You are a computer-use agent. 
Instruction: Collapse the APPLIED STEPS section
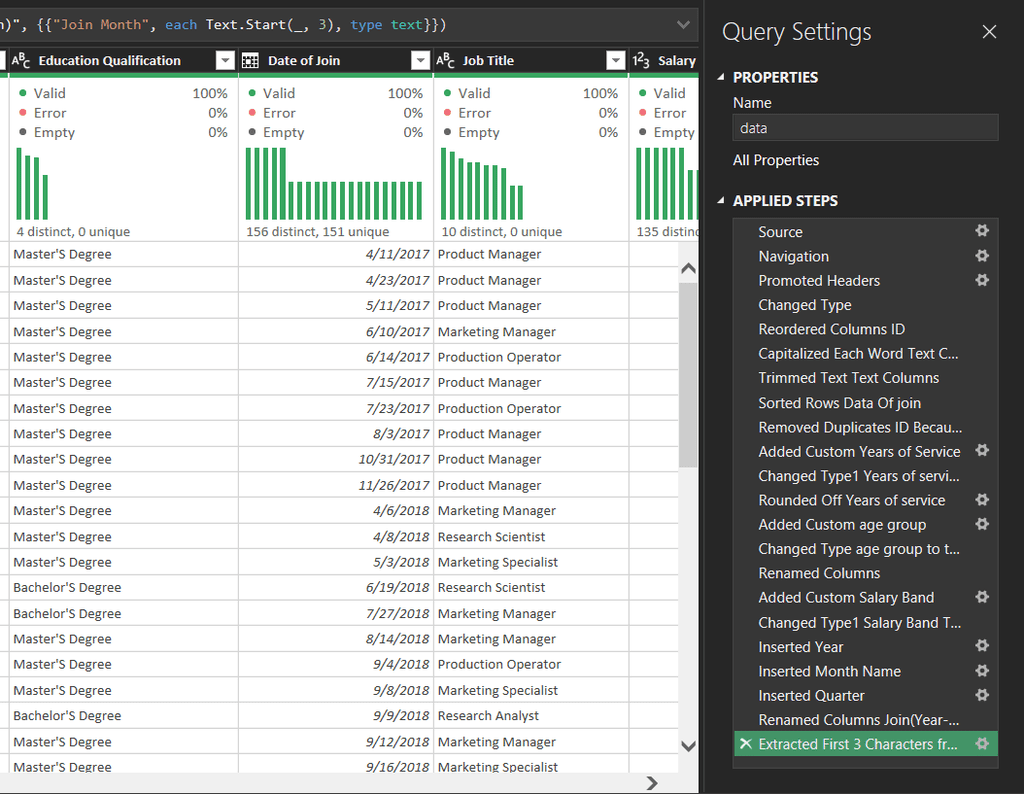[721, 200]
